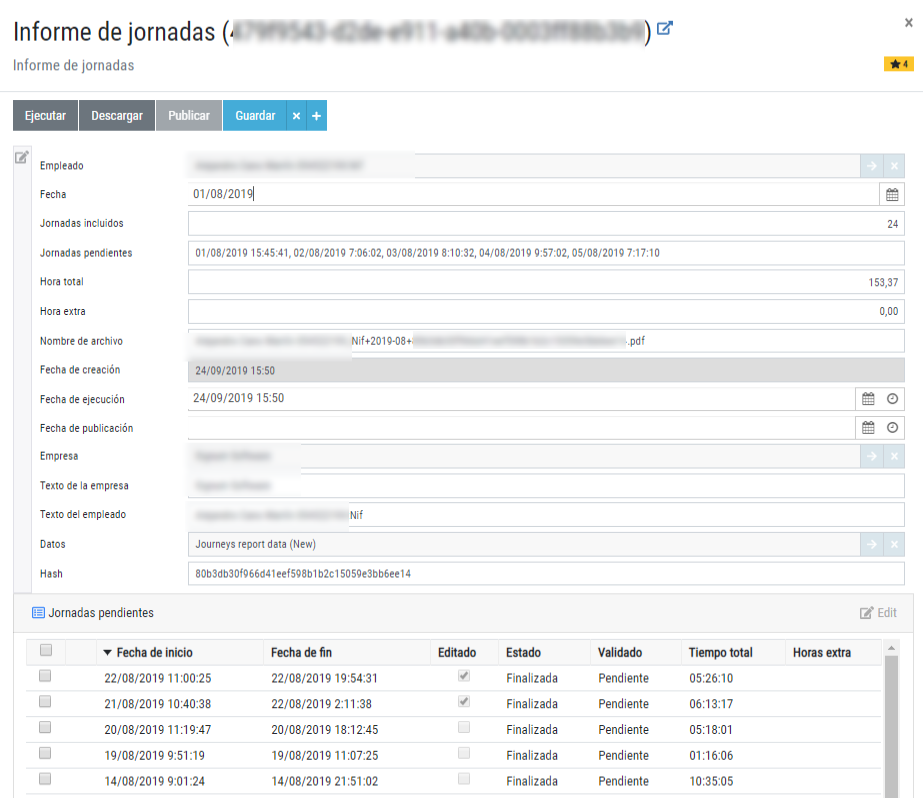Save changes with Guardar button
This screenshot has width=923, height=798.
click(255, 115)
